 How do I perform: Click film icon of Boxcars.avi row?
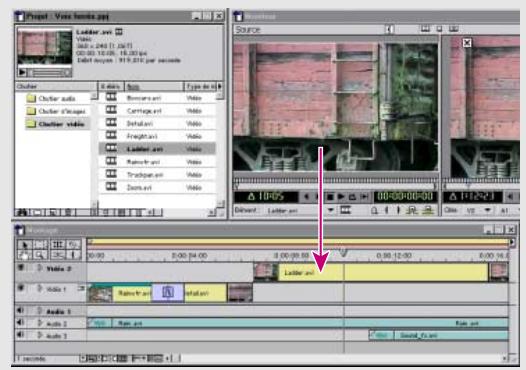(x=111, y=97)
